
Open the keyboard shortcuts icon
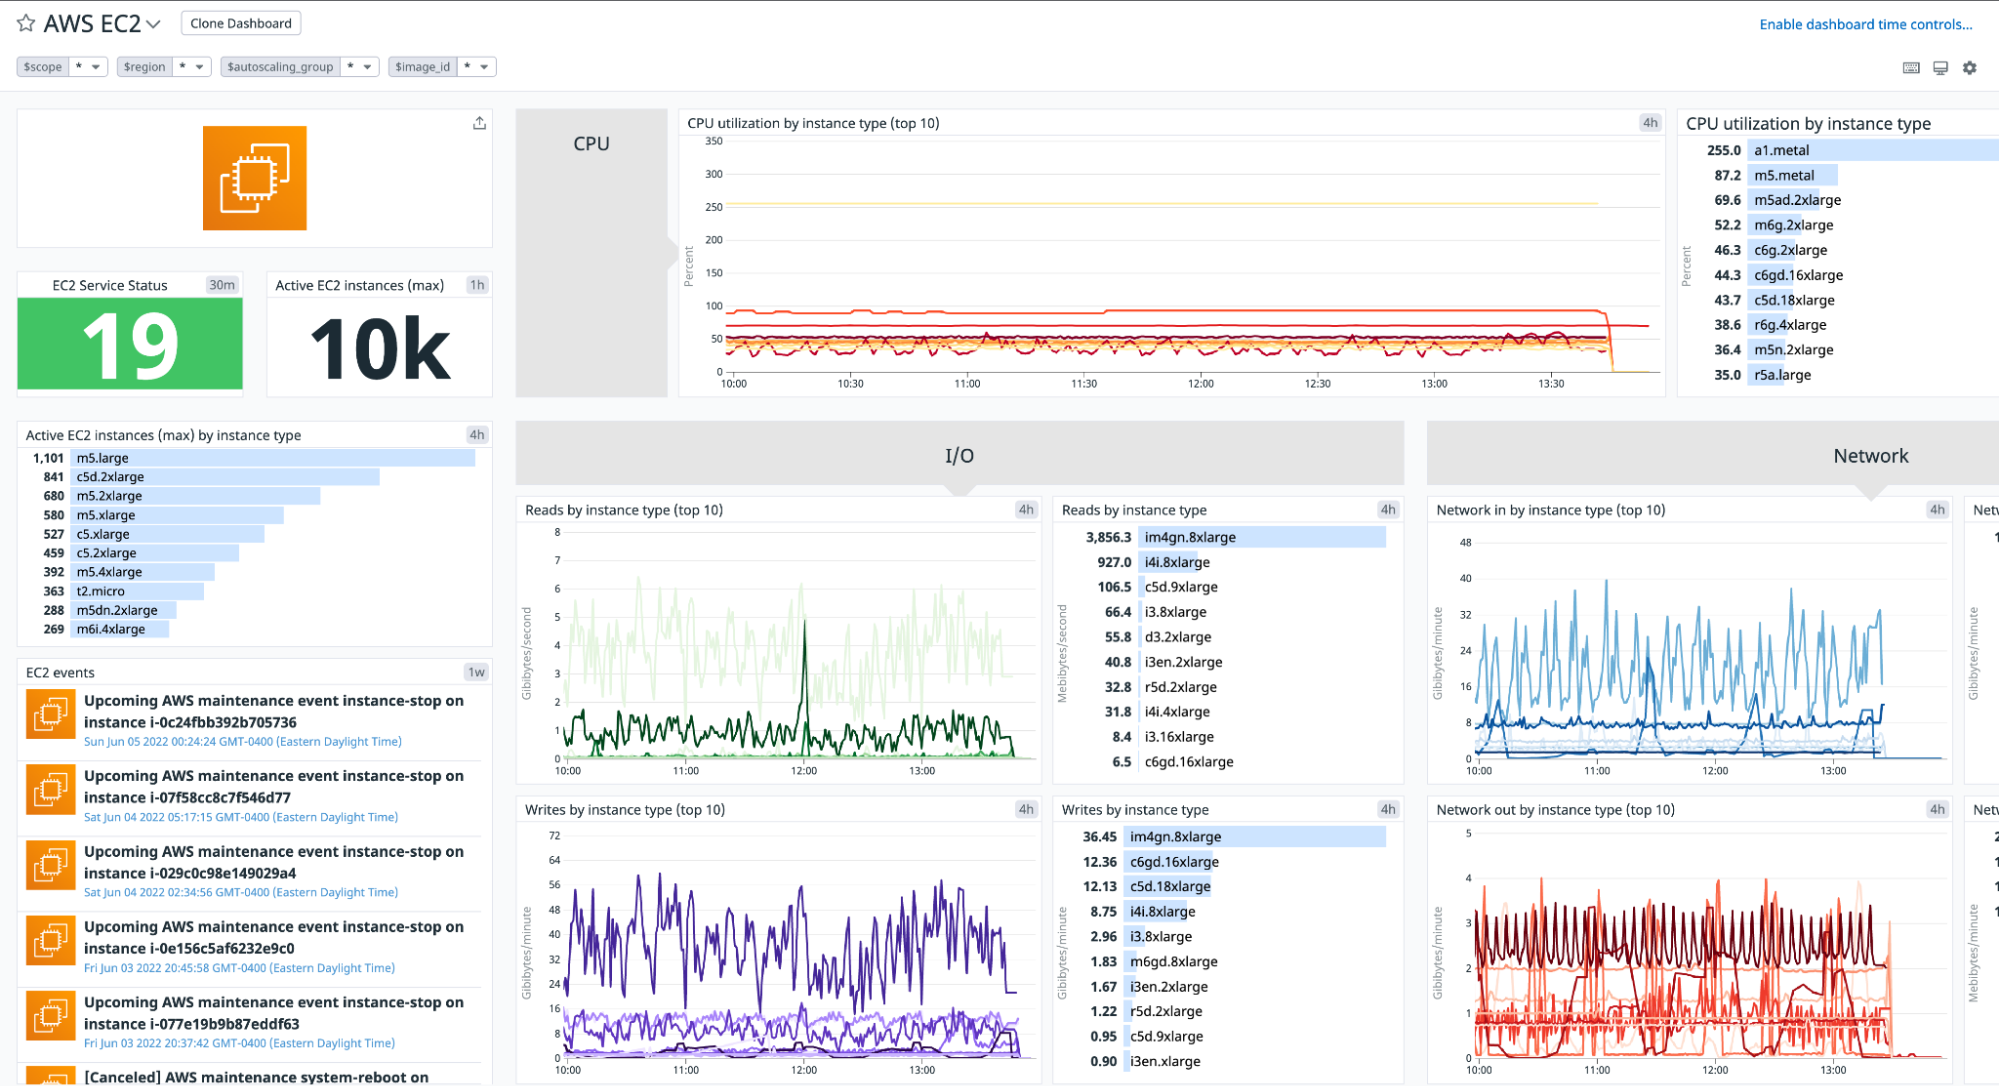[x=1910, y=67]
